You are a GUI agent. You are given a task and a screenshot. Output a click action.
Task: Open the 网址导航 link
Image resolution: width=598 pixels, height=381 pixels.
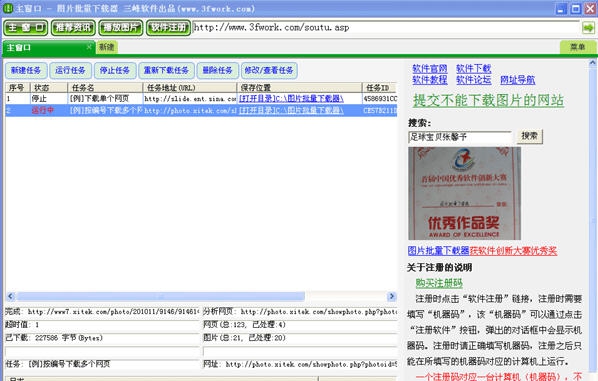[518, 80]
